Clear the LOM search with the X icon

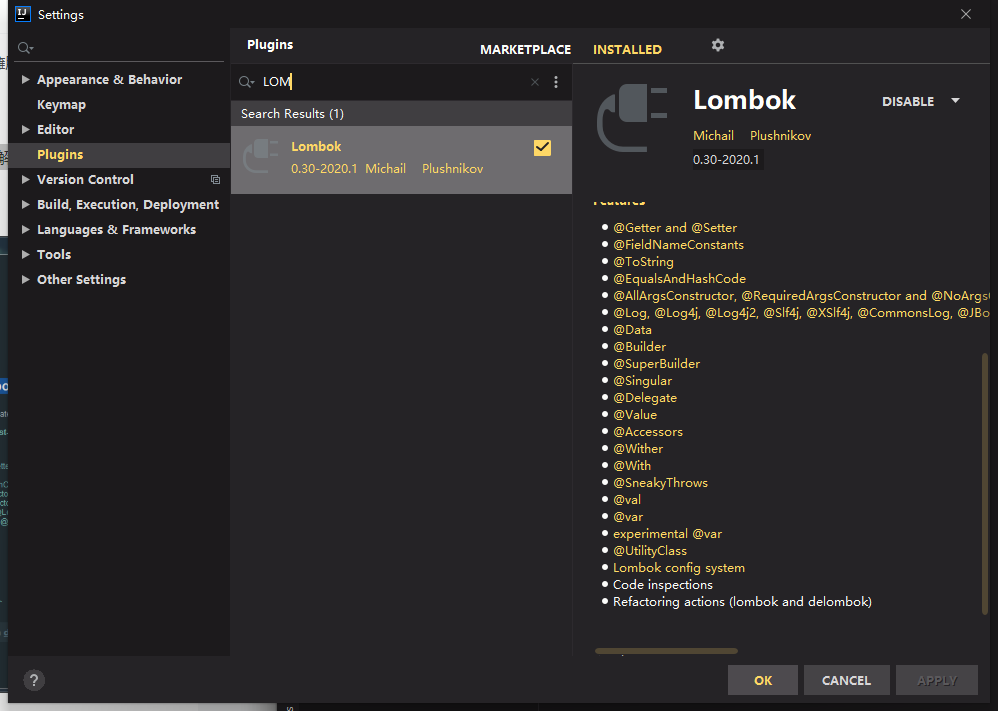tap(534, 81)
